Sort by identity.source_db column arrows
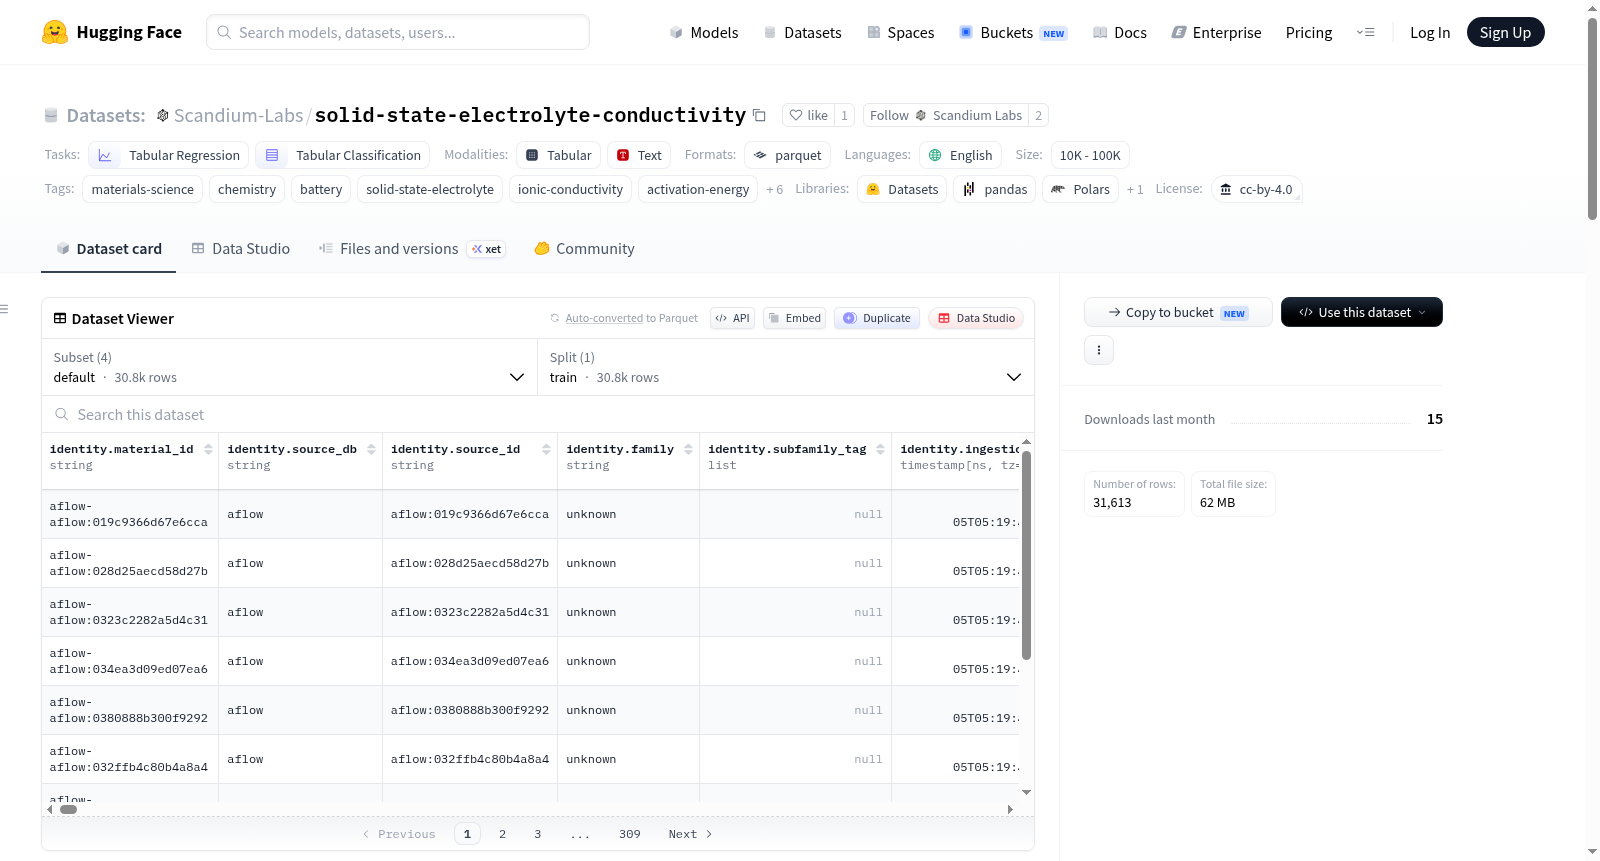This screenshot has width=1600, height=861. [371, 450]
